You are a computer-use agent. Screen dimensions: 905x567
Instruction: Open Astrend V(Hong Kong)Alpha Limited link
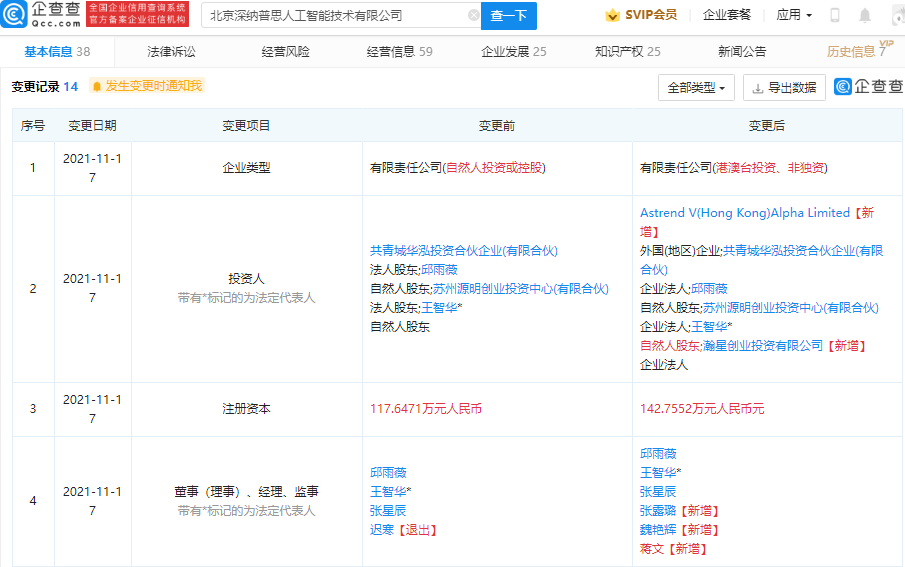pos(745,212)
